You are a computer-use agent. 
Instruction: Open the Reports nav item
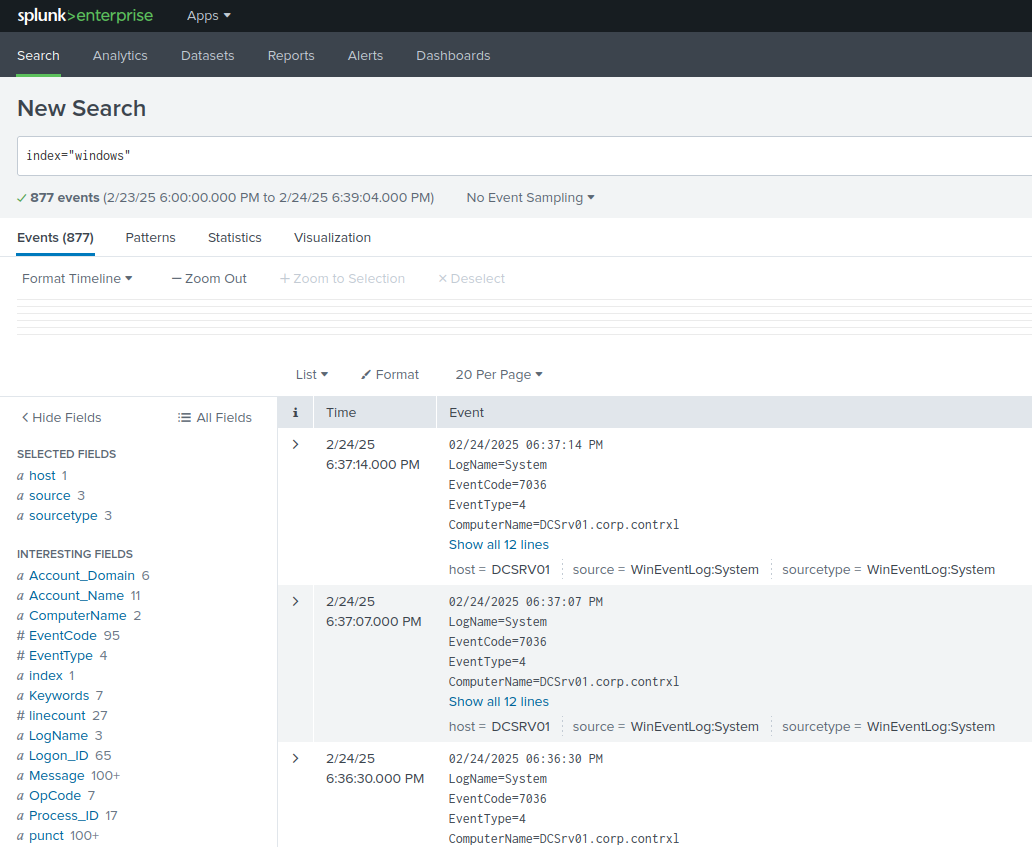coord(291,56)
